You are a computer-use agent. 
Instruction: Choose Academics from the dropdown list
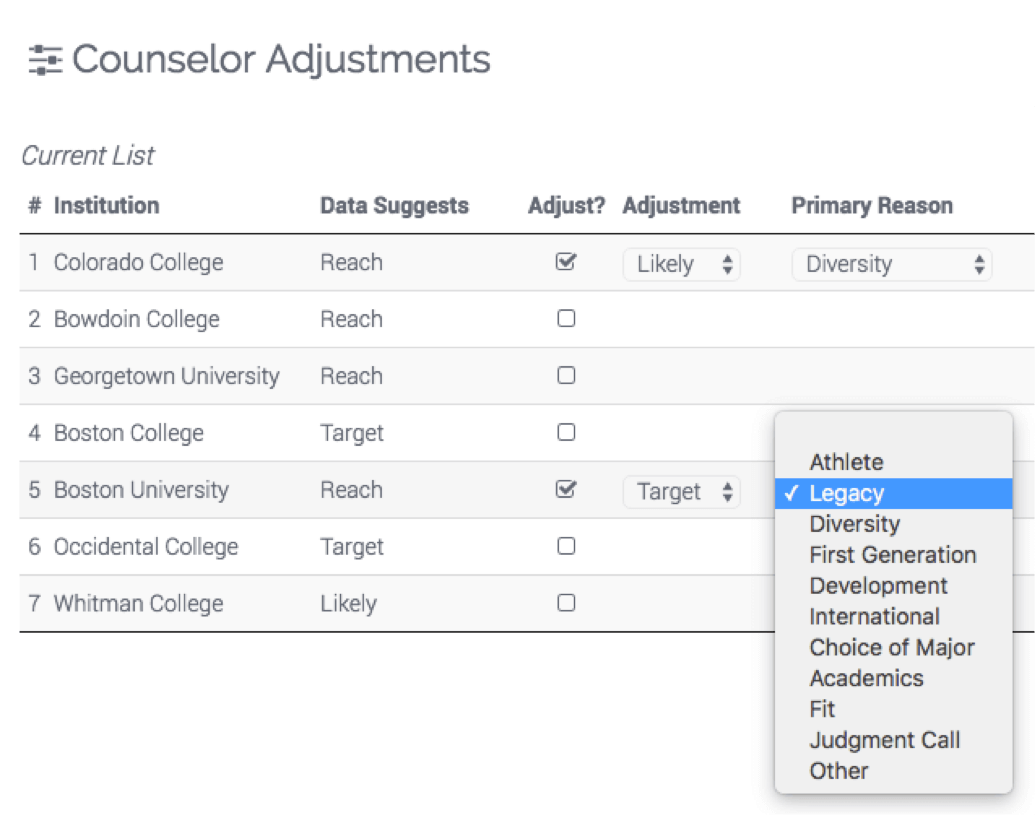point(894,678)
